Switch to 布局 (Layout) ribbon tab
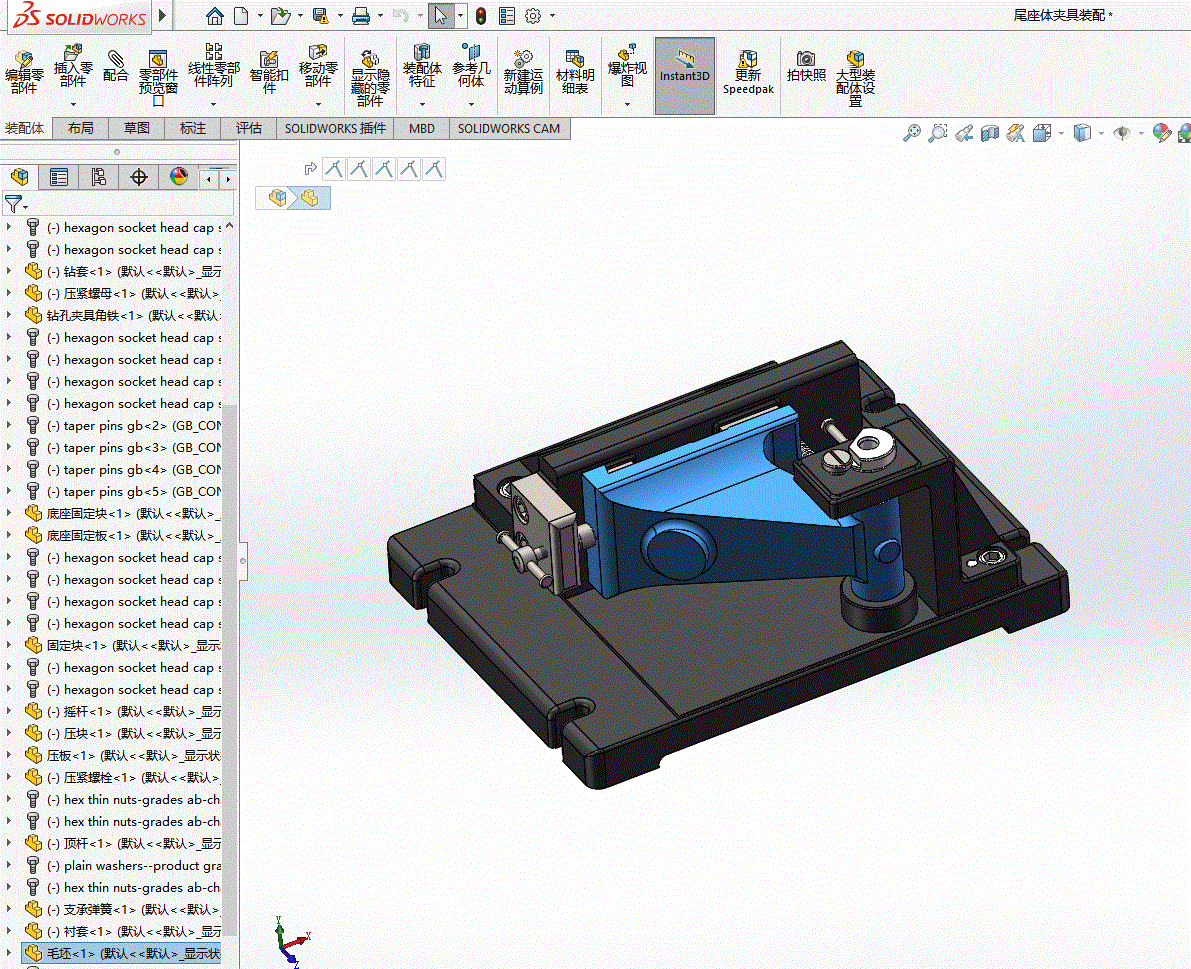Viewport: 1191px width, 969px height. [81, 128]
